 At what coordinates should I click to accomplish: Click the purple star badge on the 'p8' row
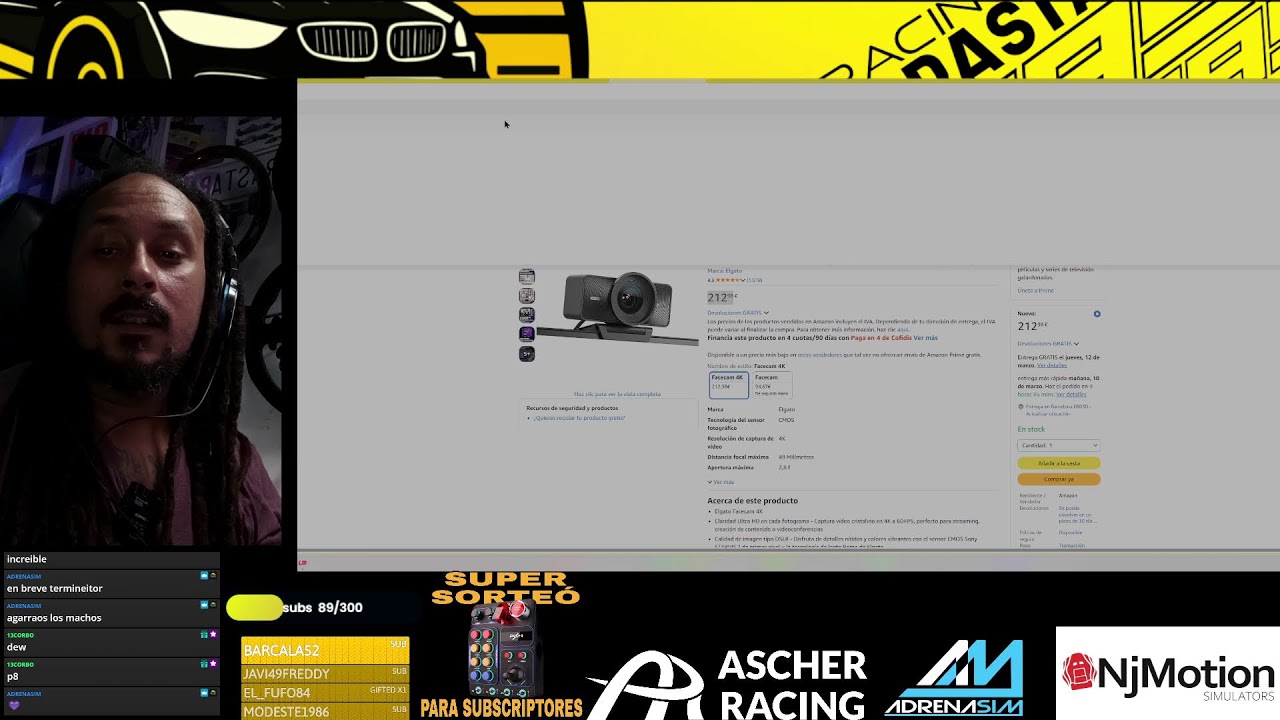[x=213, y=664]
